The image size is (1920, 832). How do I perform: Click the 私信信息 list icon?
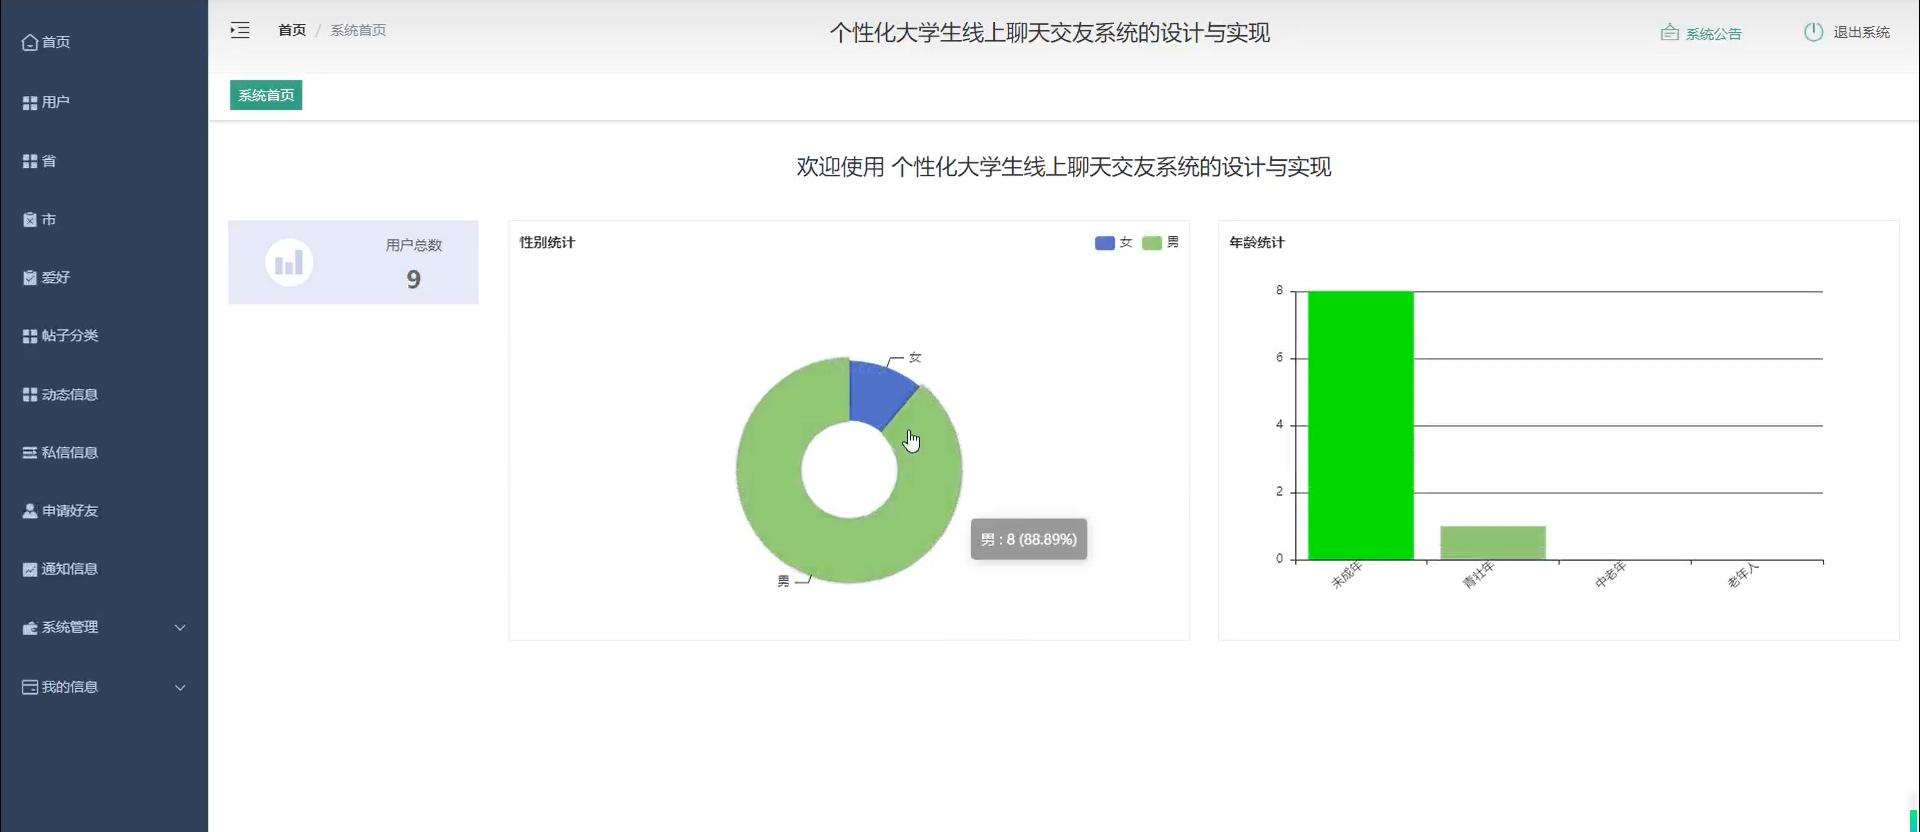(x=30, y=453)
